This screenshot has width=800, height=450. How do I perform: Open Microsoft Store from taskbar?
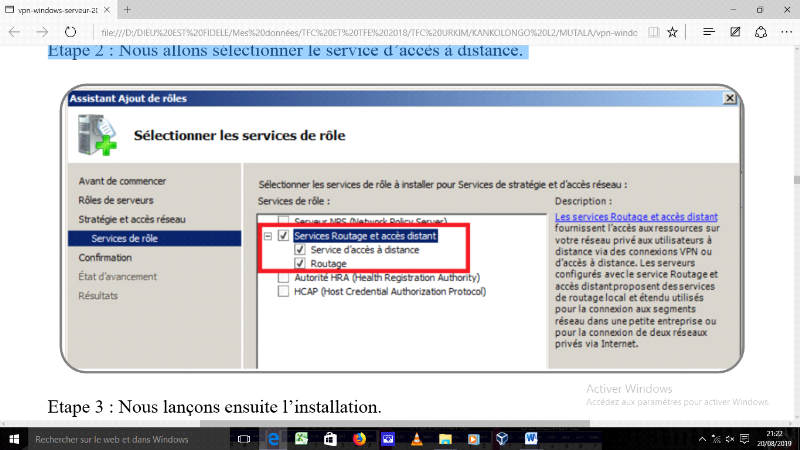(330, 439)
